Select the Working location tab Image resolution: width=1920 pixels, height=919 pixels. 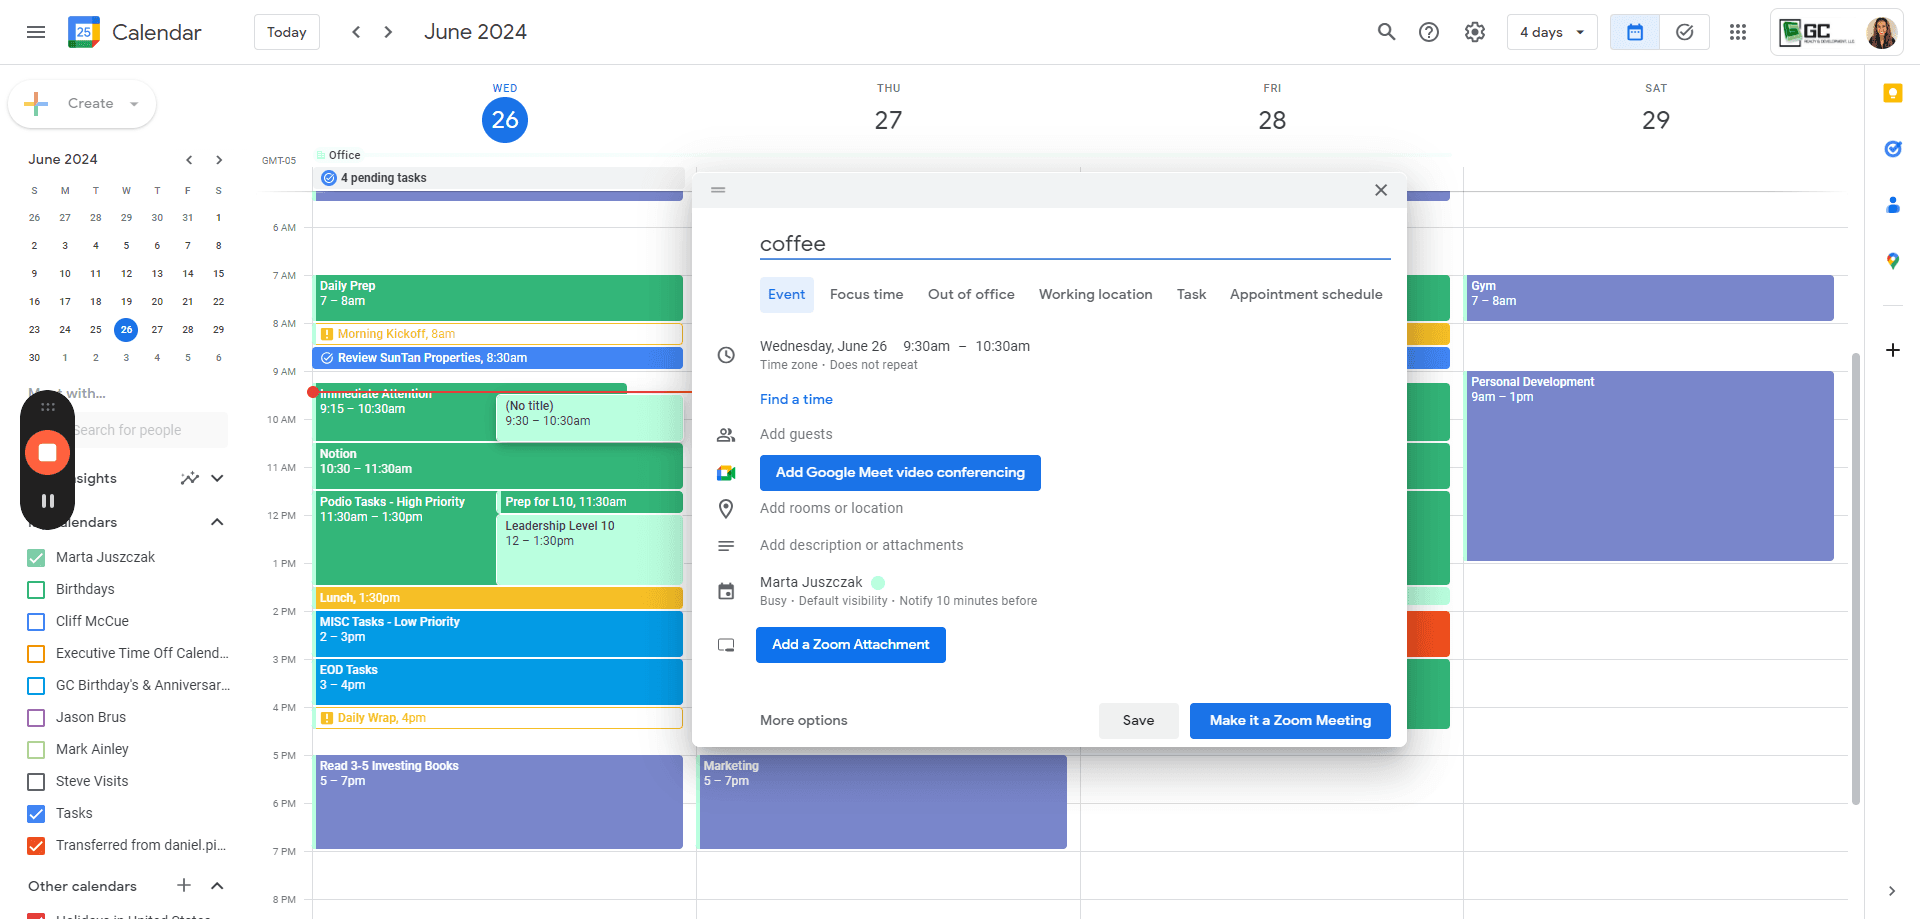pos(1095,294)
